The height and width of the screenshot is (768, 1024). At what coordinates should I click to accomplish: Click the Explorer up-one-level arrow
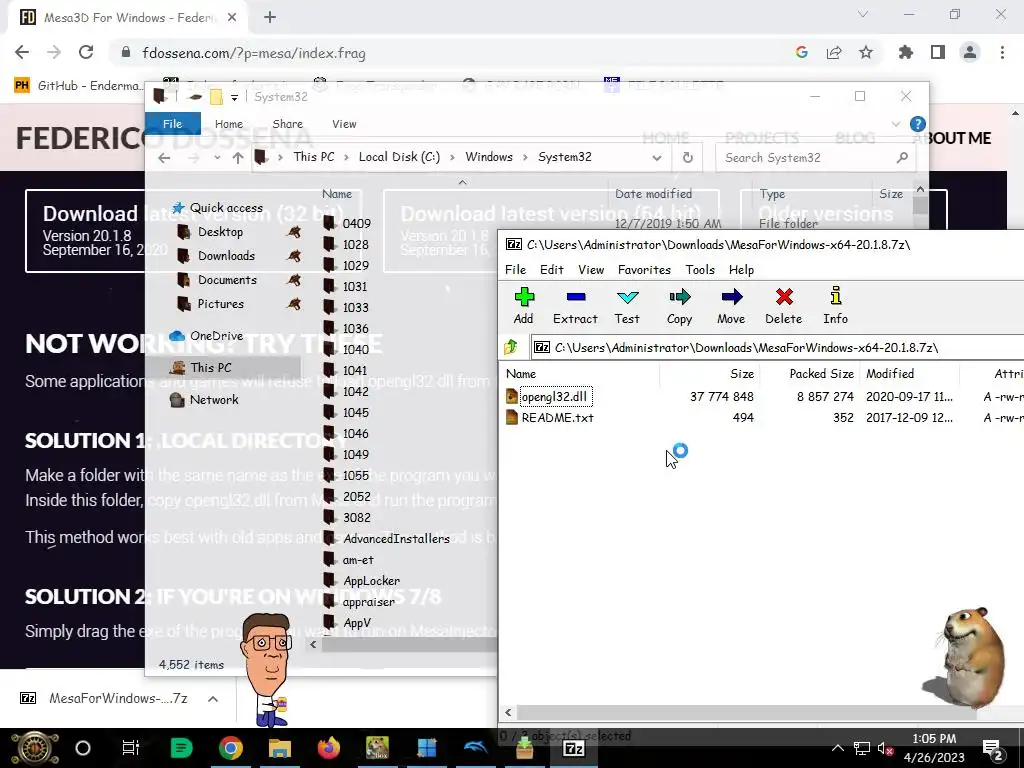point(238,158)
